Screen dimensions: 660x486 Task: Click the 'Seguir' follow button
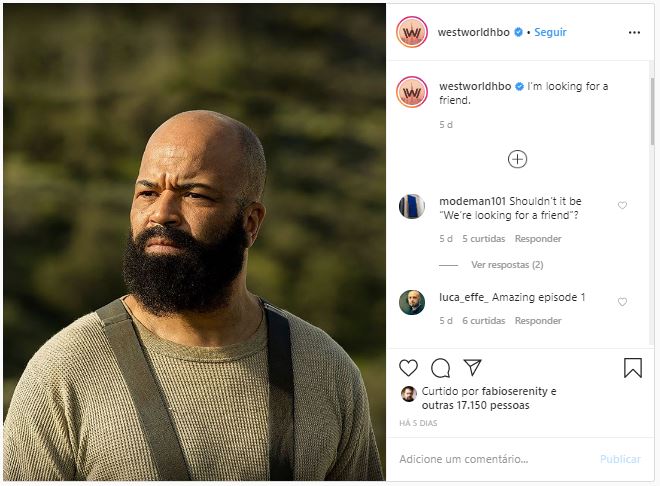click(550, 32)
